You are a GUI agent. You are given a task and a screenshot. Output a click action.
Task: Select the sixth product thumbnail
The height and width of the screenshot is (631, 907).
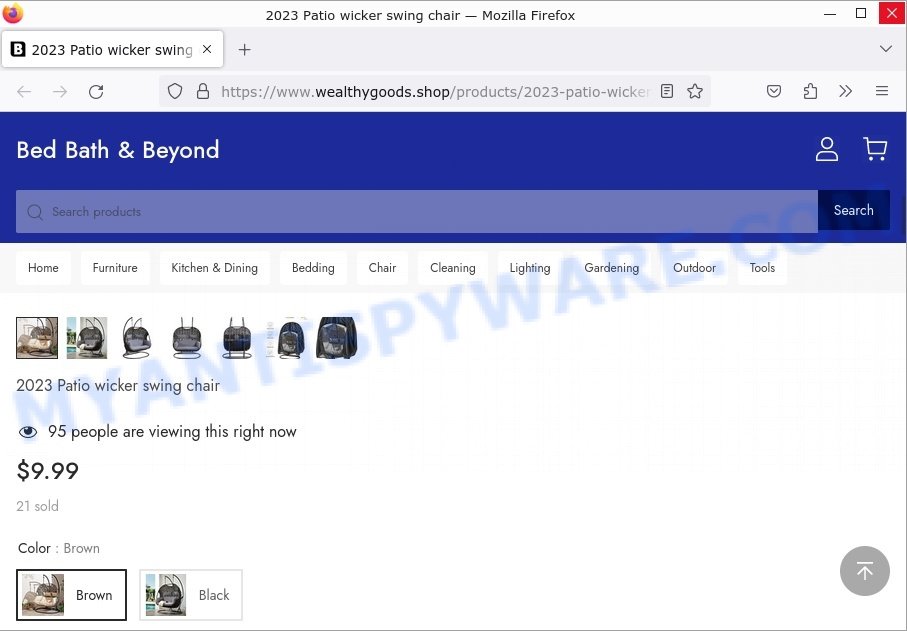point(287,338)
